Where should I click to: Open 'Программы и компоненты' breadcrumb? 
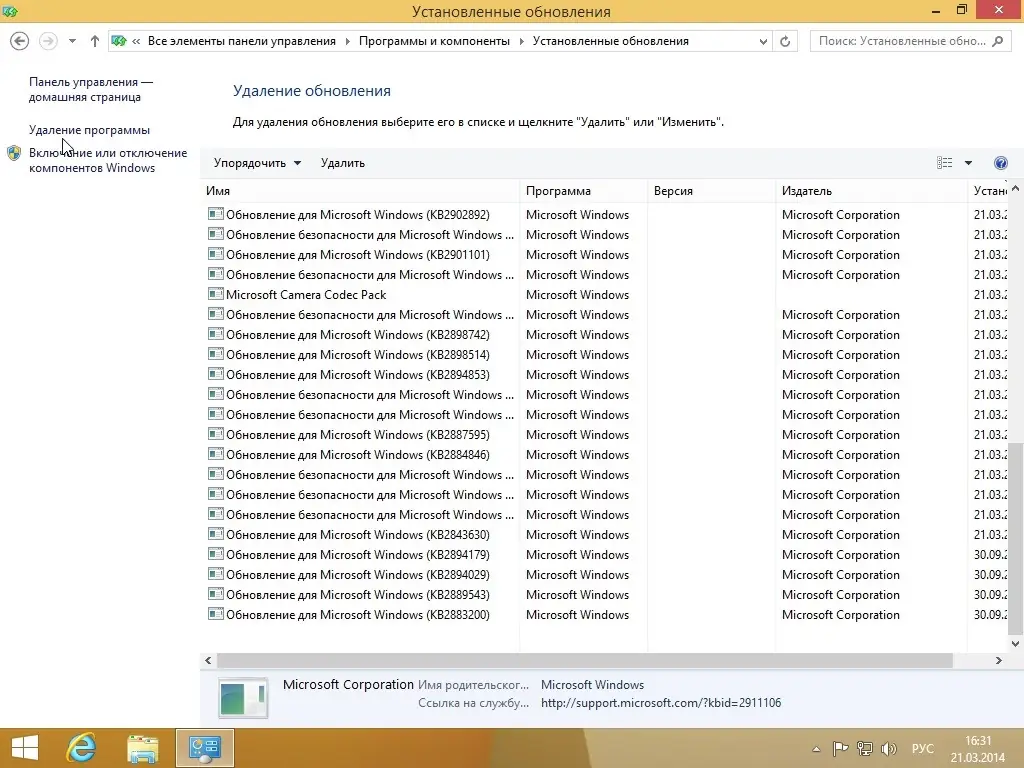[x=434, y=41]
